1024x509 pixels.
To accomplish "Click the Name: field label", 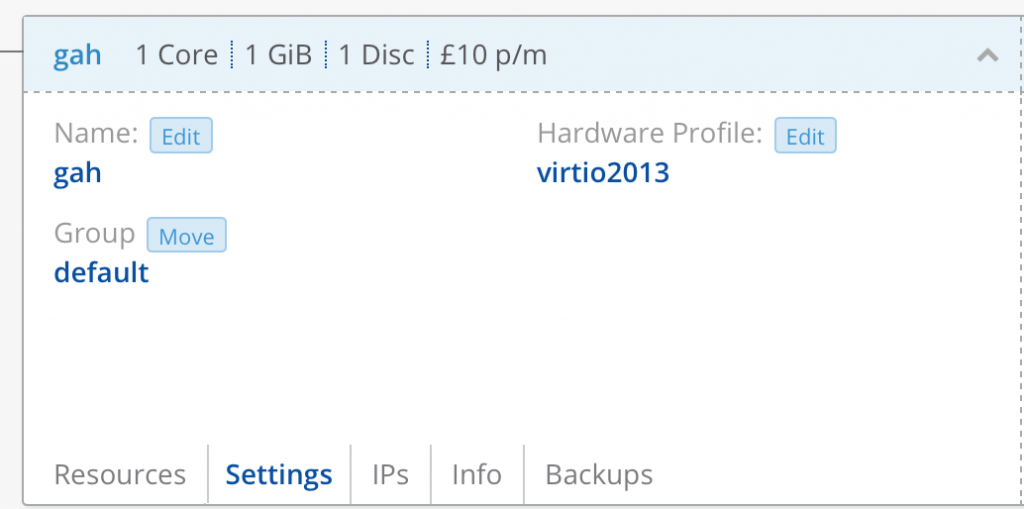I will point(96,134).
